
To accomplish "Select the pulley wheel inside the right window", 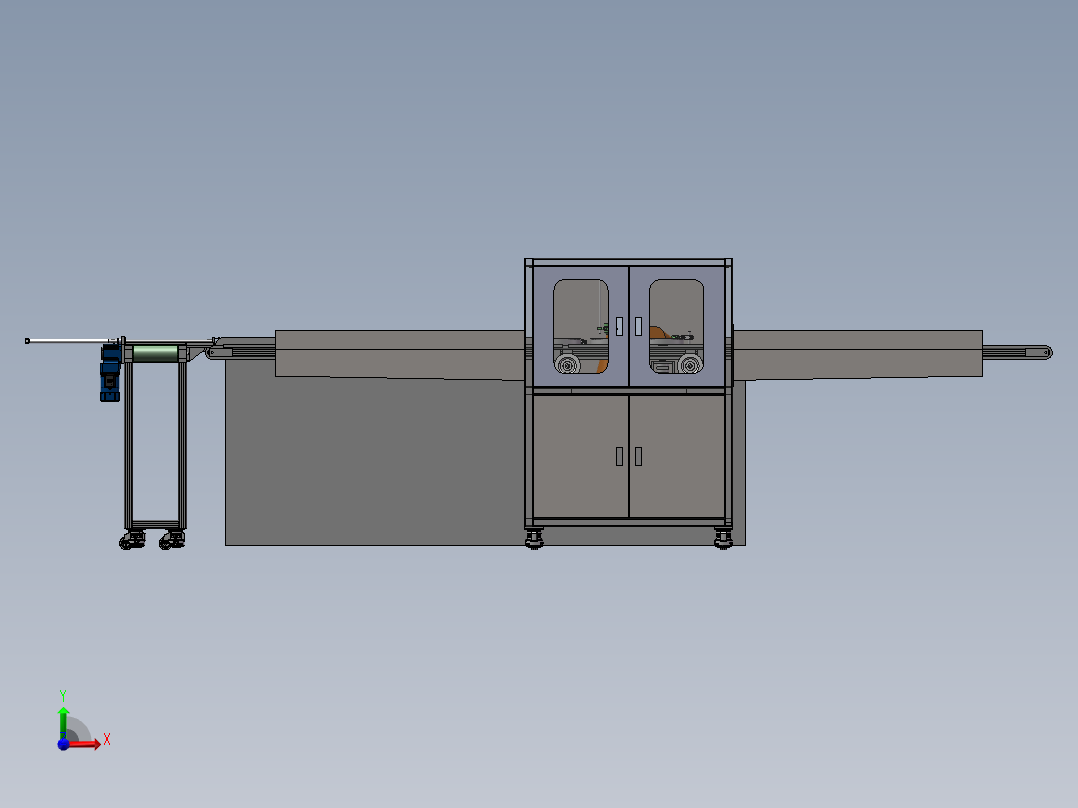I will coord(688,365).
